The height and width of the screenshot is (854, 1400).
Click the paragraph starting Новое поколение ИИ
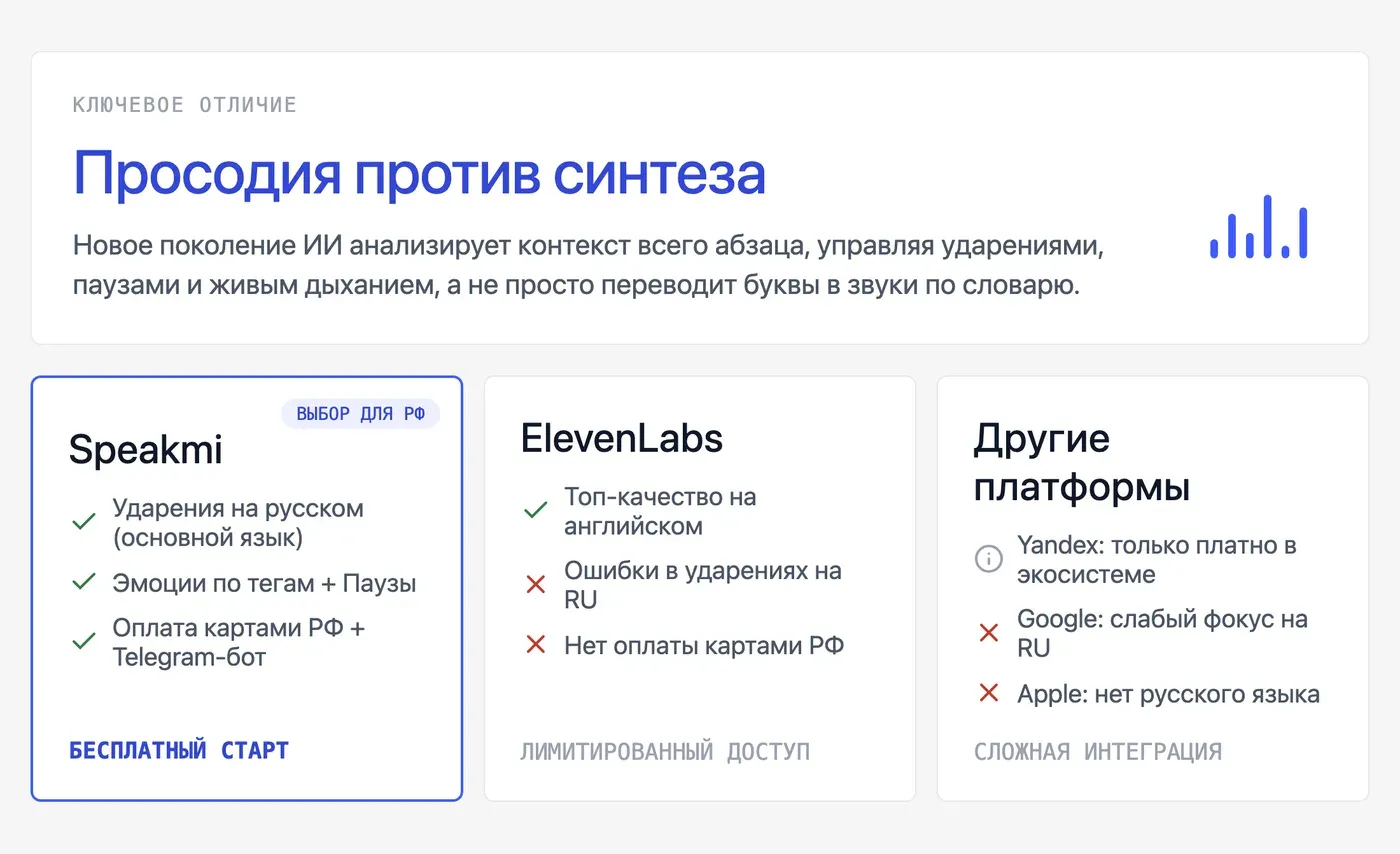coord(589,265)
